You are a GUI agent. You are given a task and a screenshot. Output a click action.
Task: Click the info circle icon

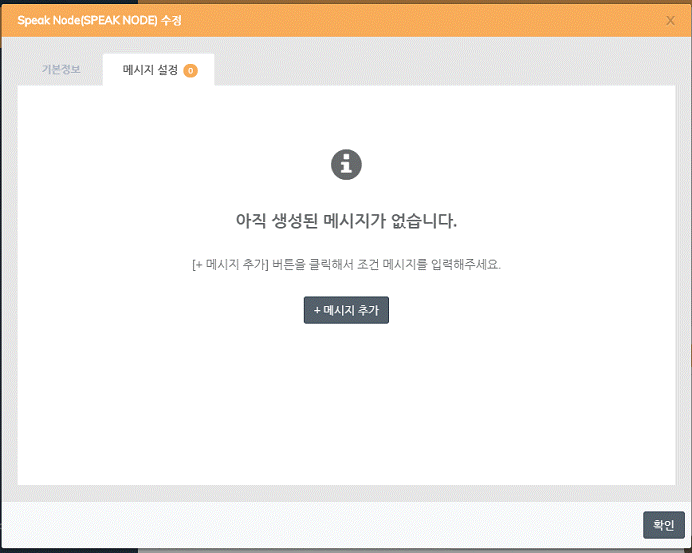[346, 165]
